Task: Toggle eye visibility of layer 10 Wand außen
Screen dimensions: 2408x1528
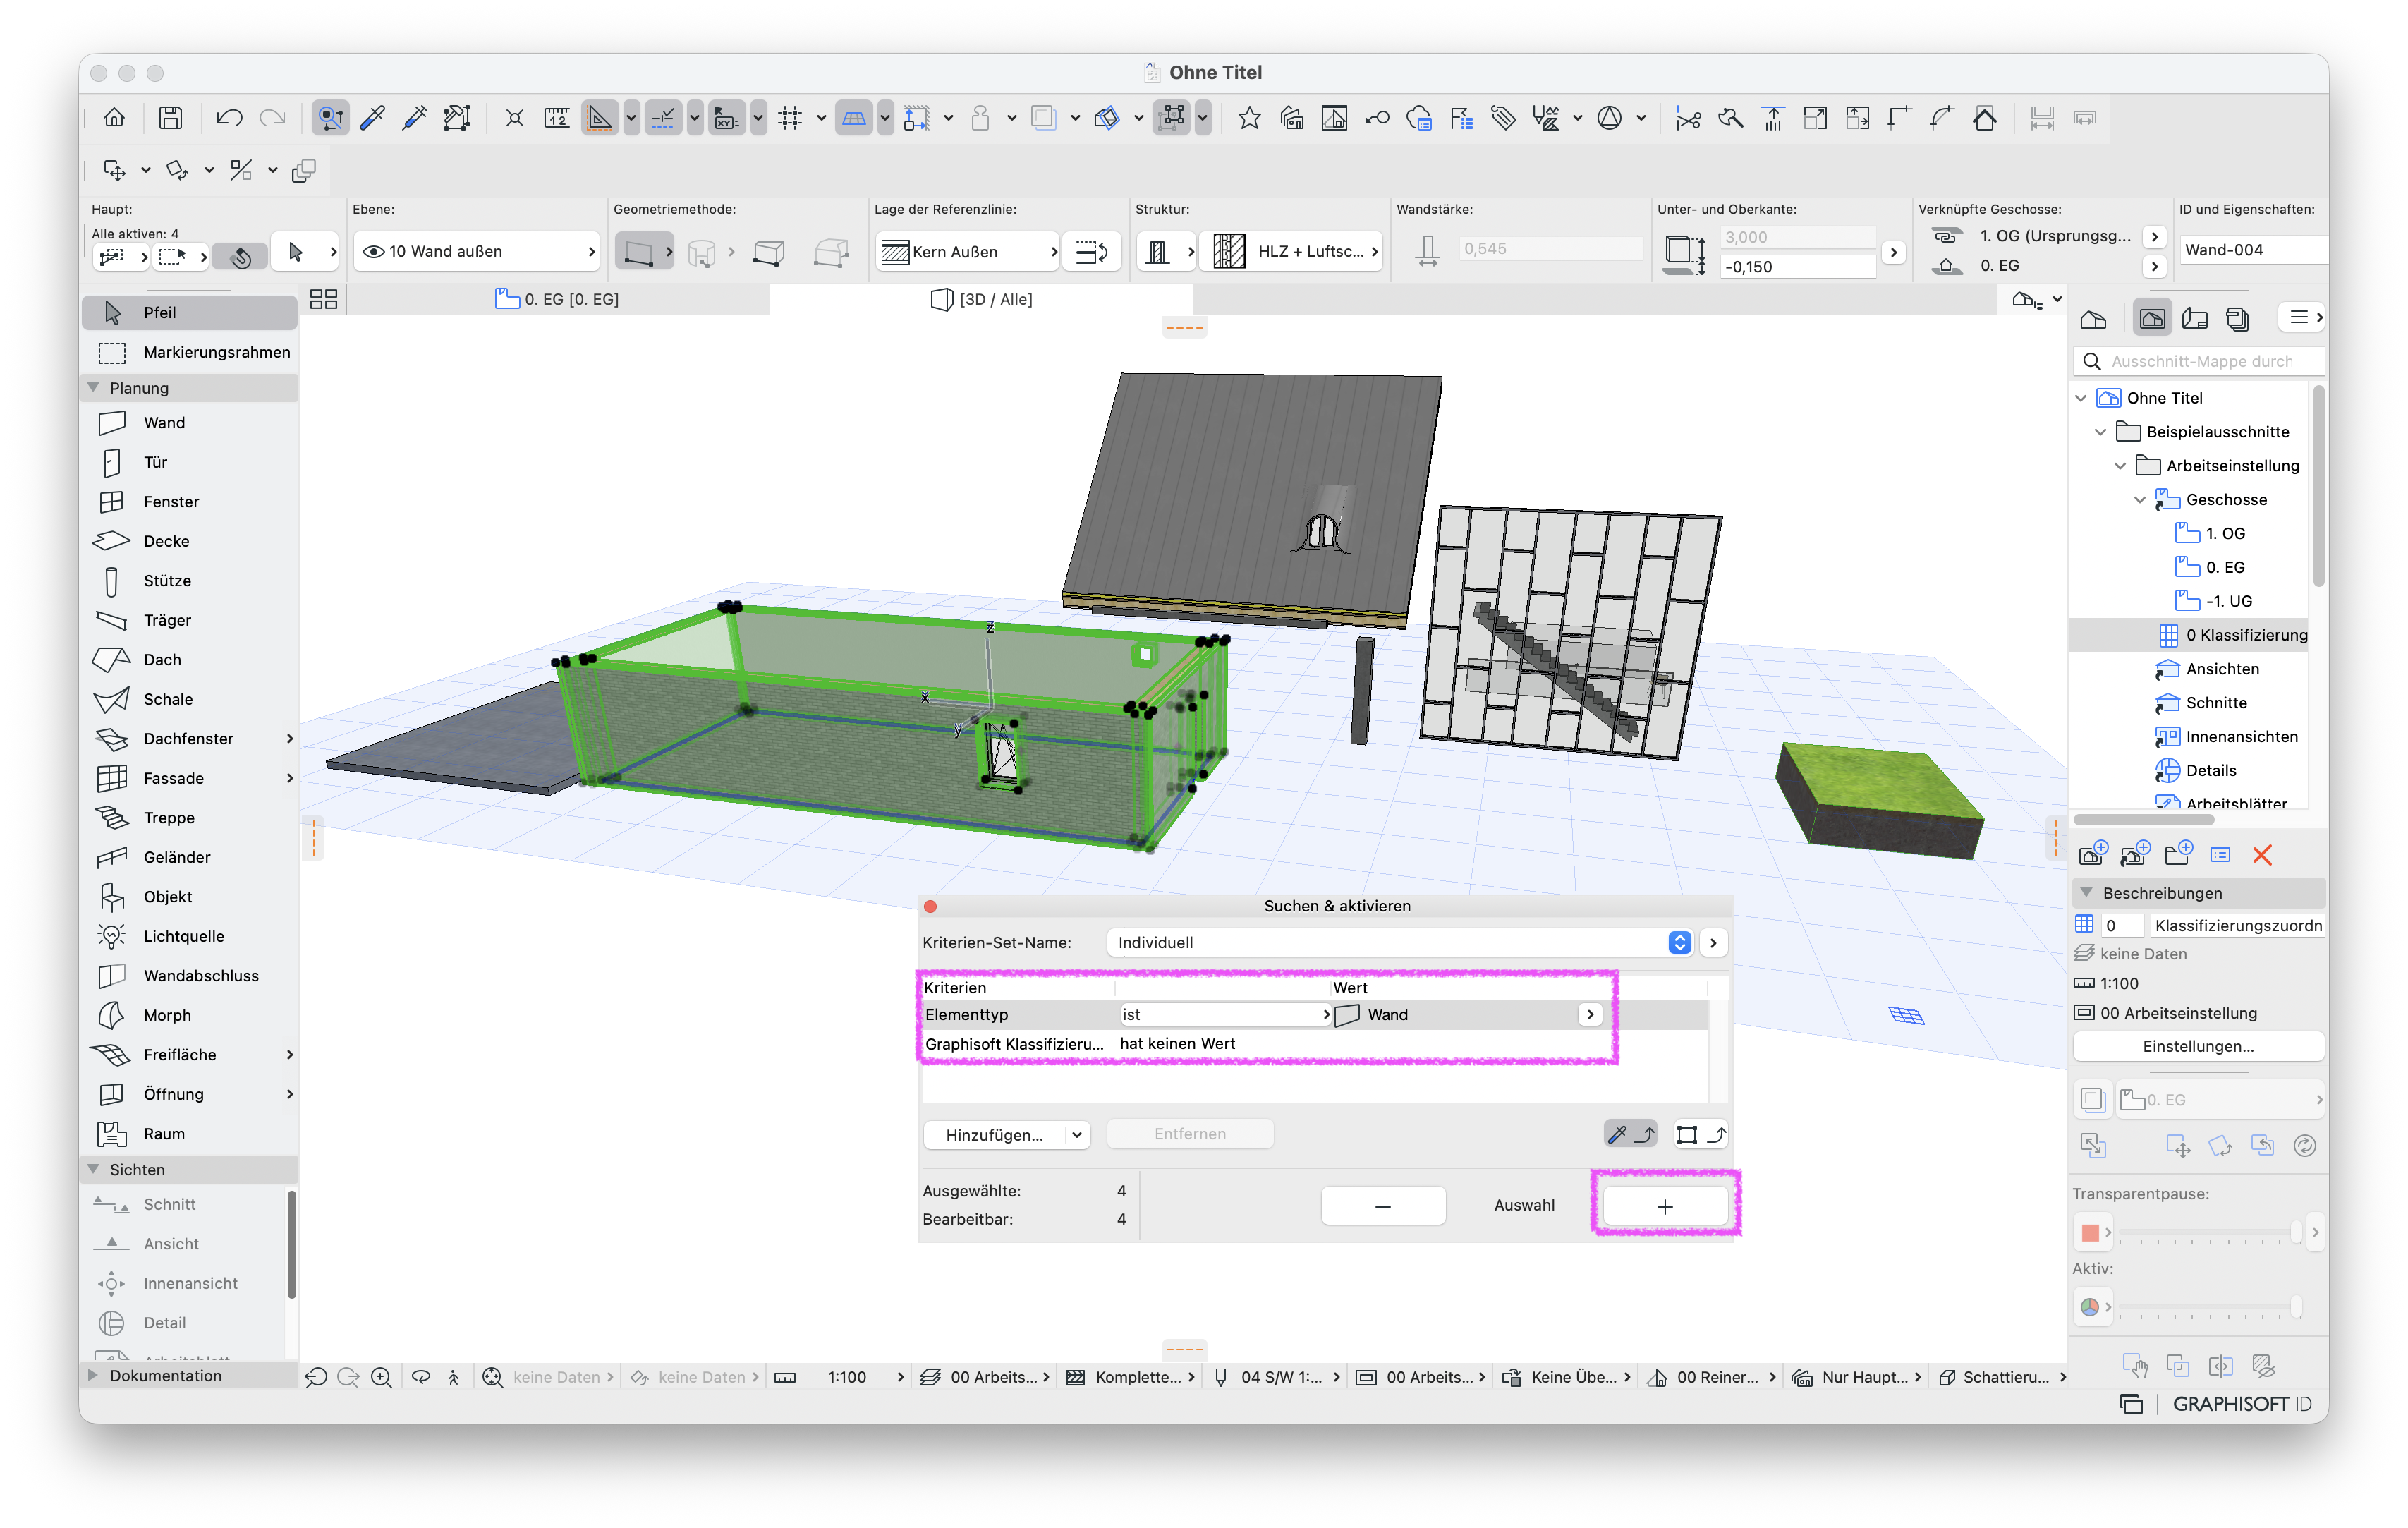Action: (x=374, y=252)
